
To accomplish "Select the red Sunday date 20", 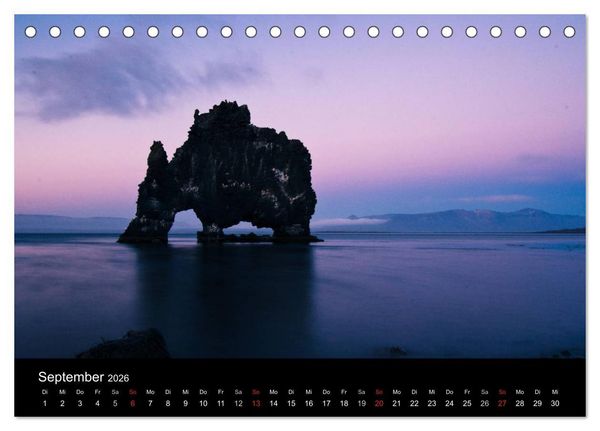I will [379, 403].
